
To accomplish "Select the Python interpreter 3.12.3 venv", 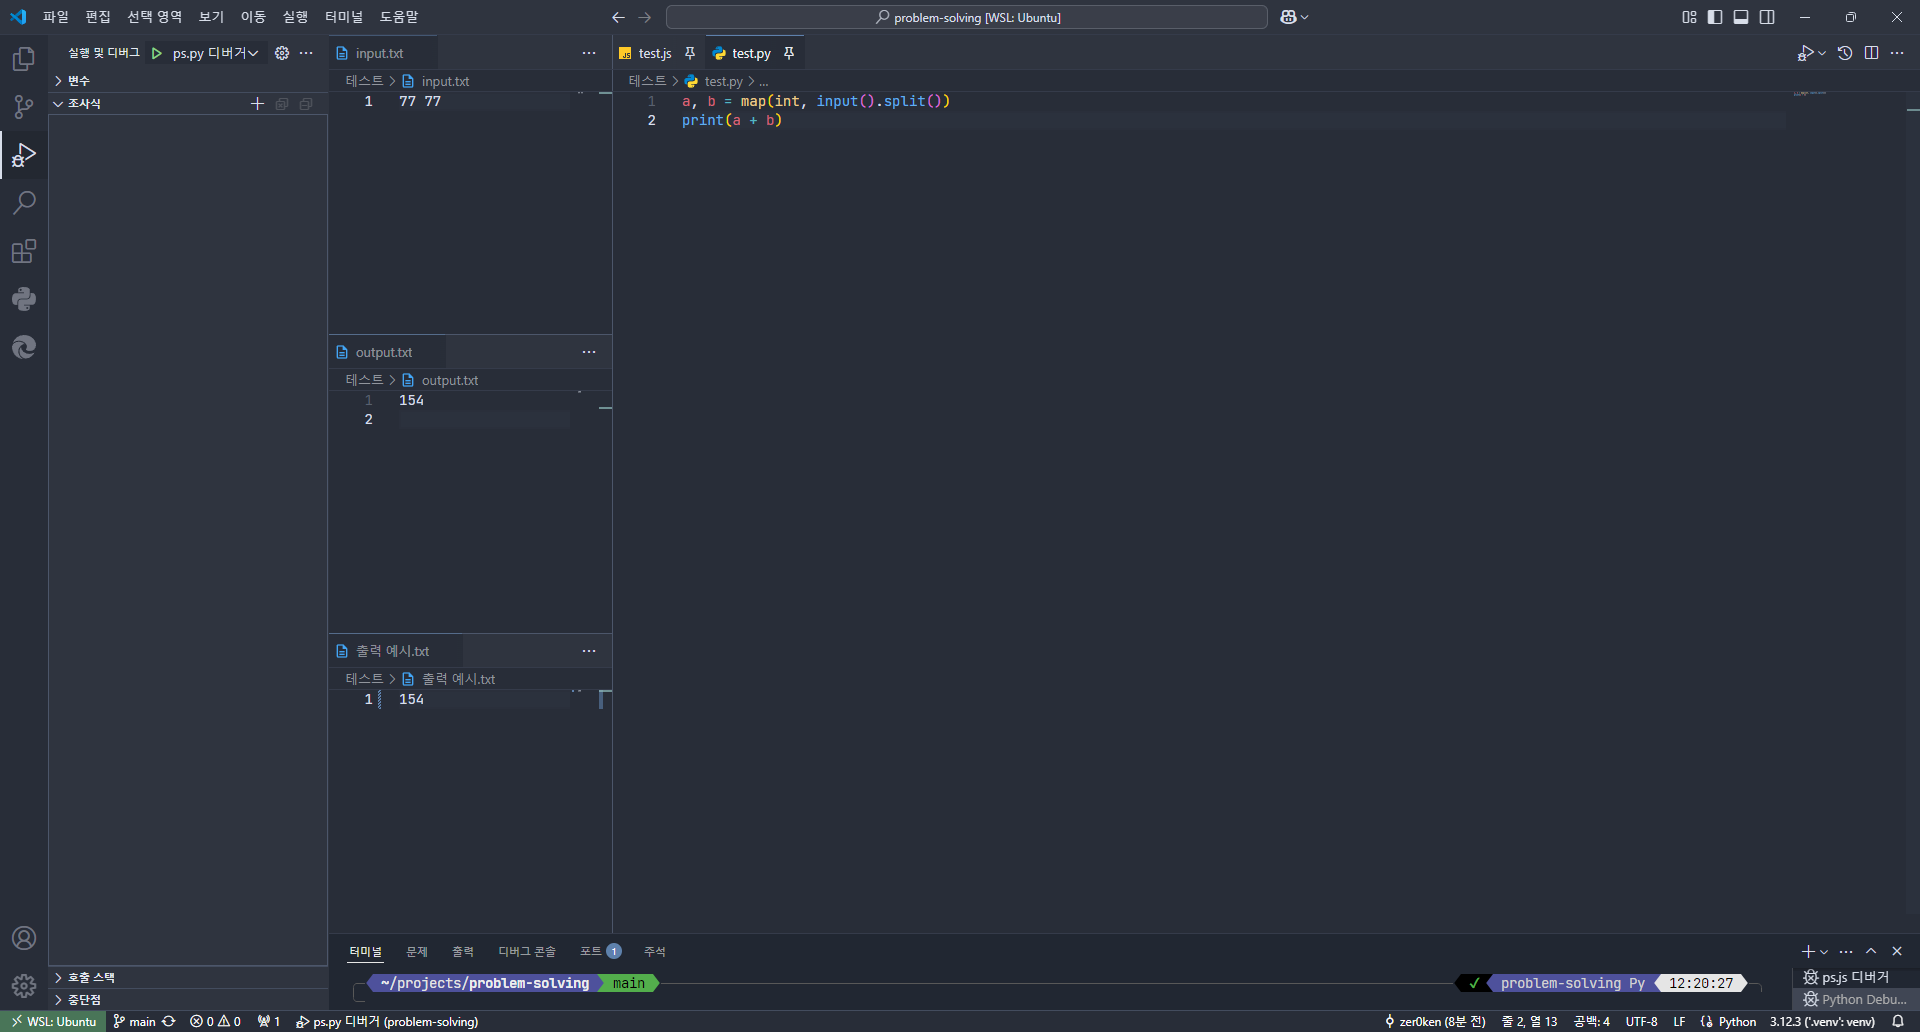I will pos(1822,1021).
